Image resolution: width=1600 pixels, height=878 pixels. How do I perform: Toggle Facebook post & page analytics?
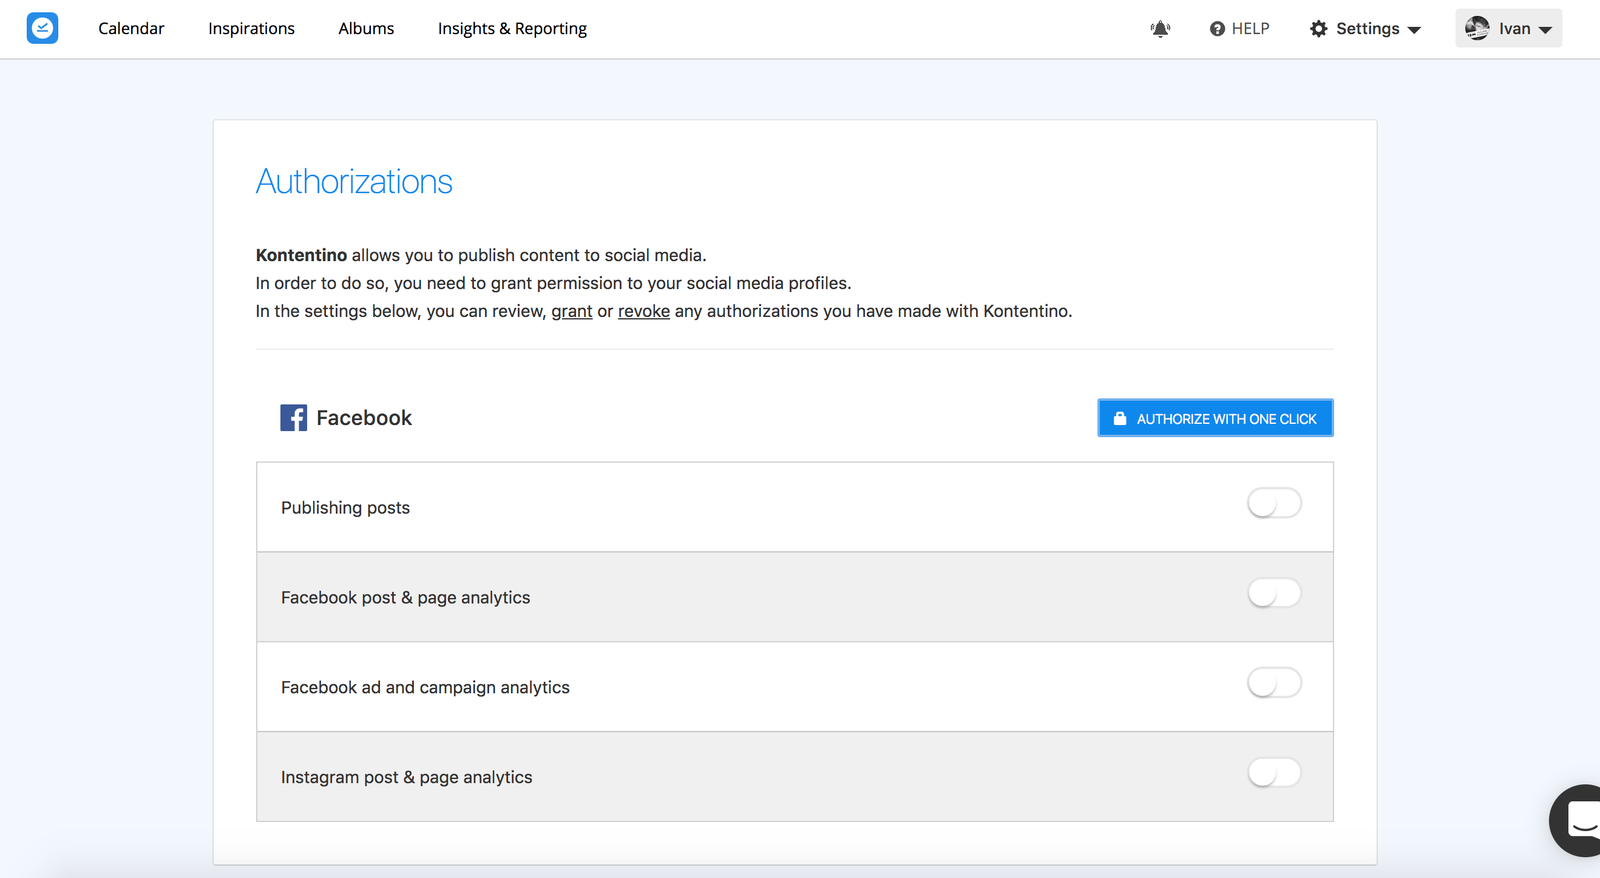[1274, 593]
